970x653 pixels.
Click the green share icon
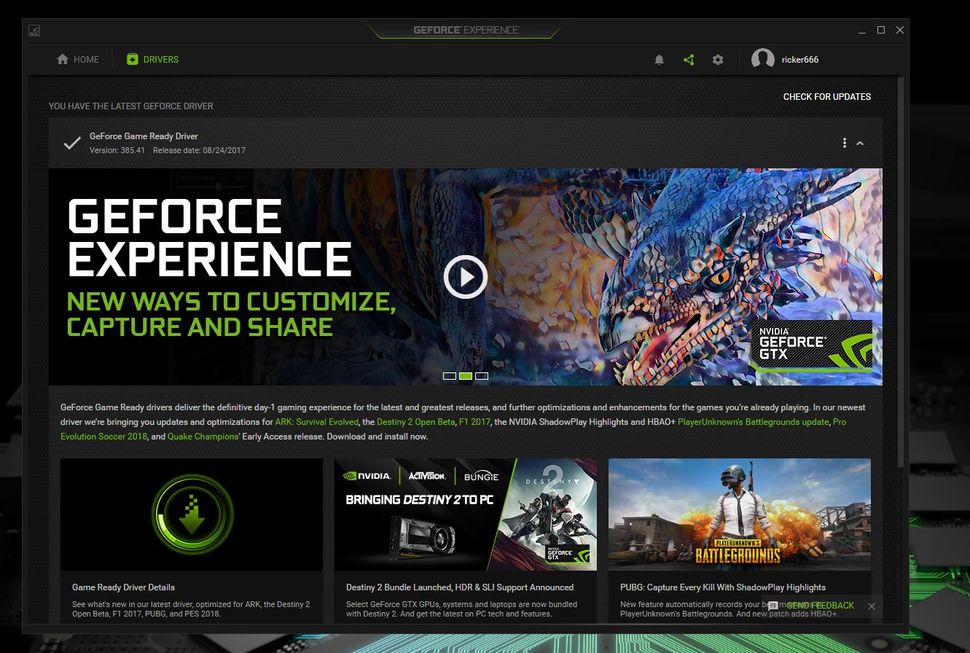pyautogui.click(x=688, y=59)
